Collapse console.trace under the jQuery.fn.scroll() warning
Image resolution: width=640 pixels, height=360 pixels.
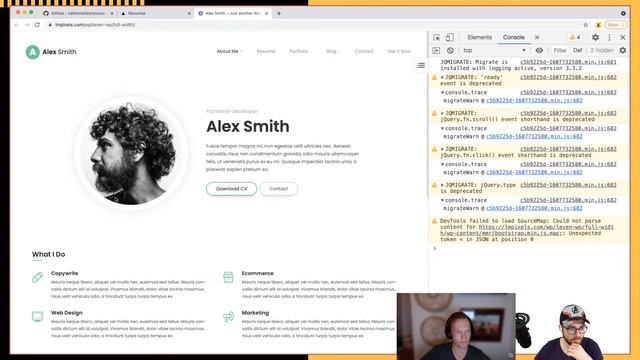442,129
